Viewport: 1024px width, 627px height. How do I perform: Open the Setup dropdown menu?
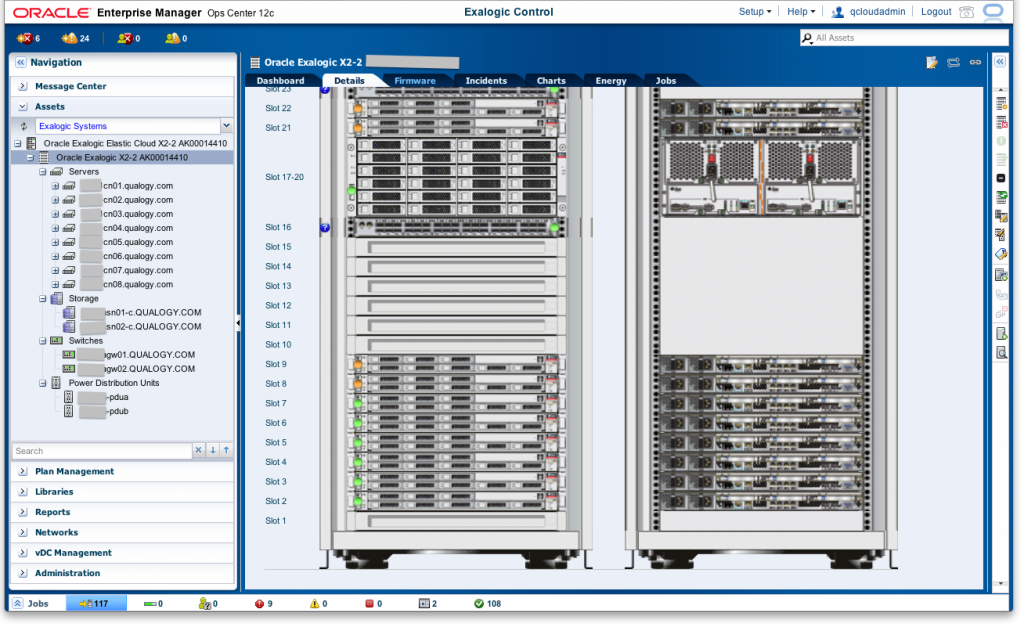[754, 12]
